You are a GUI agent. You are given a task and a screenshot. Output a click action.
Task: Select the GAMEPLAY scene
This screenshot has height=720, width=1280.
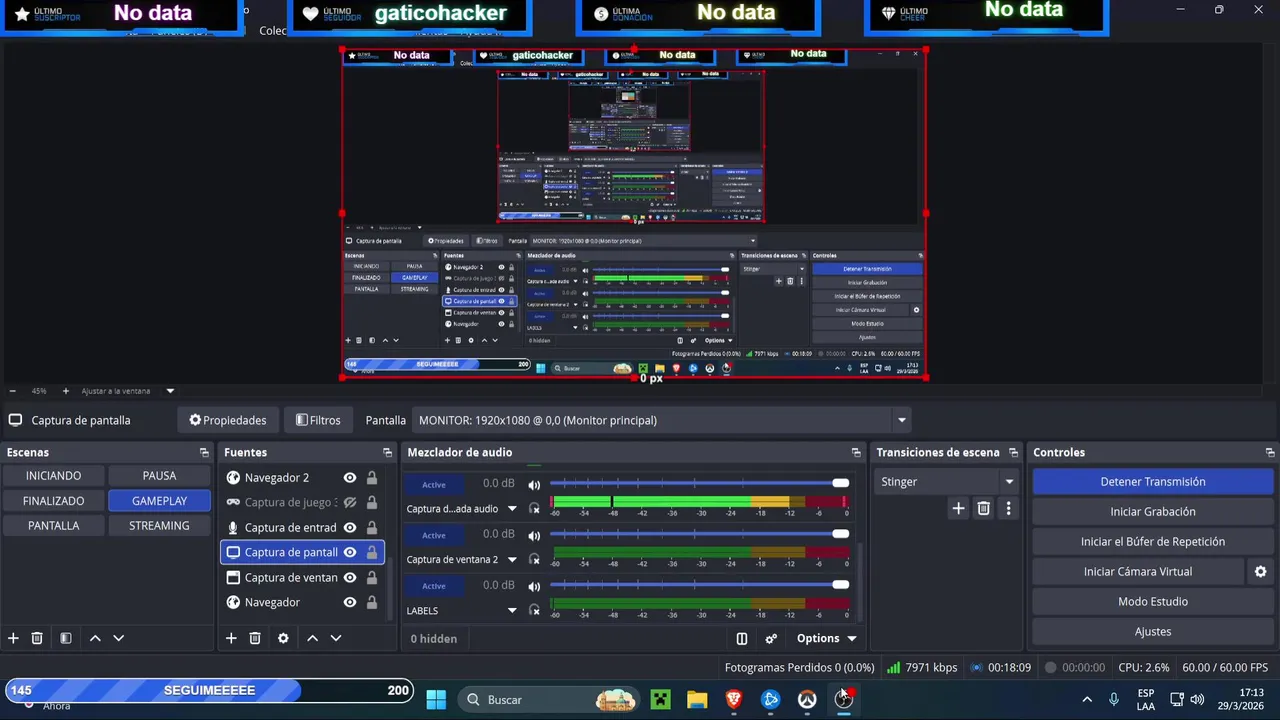(x=159, y=501)
